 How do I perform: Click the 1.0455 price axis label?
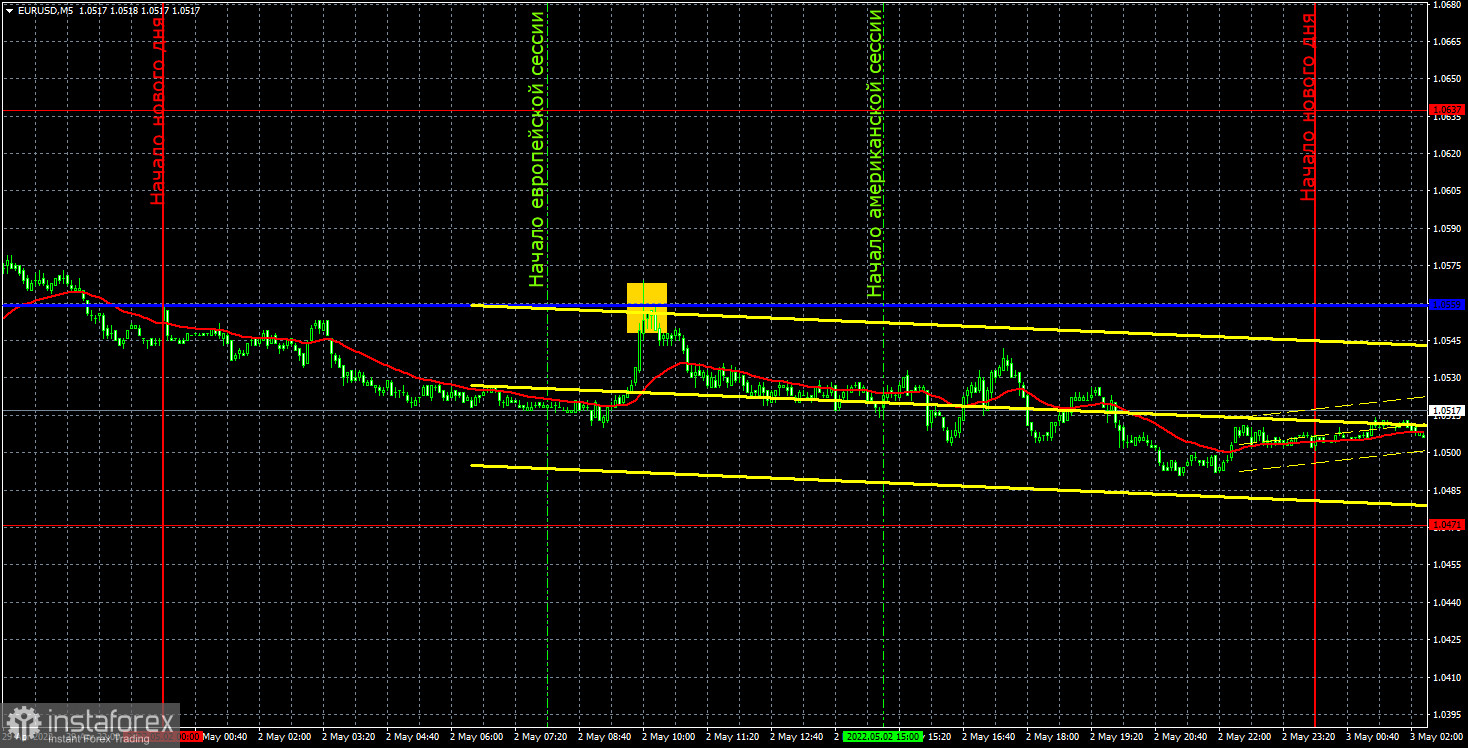click(x=1446, y=565)
